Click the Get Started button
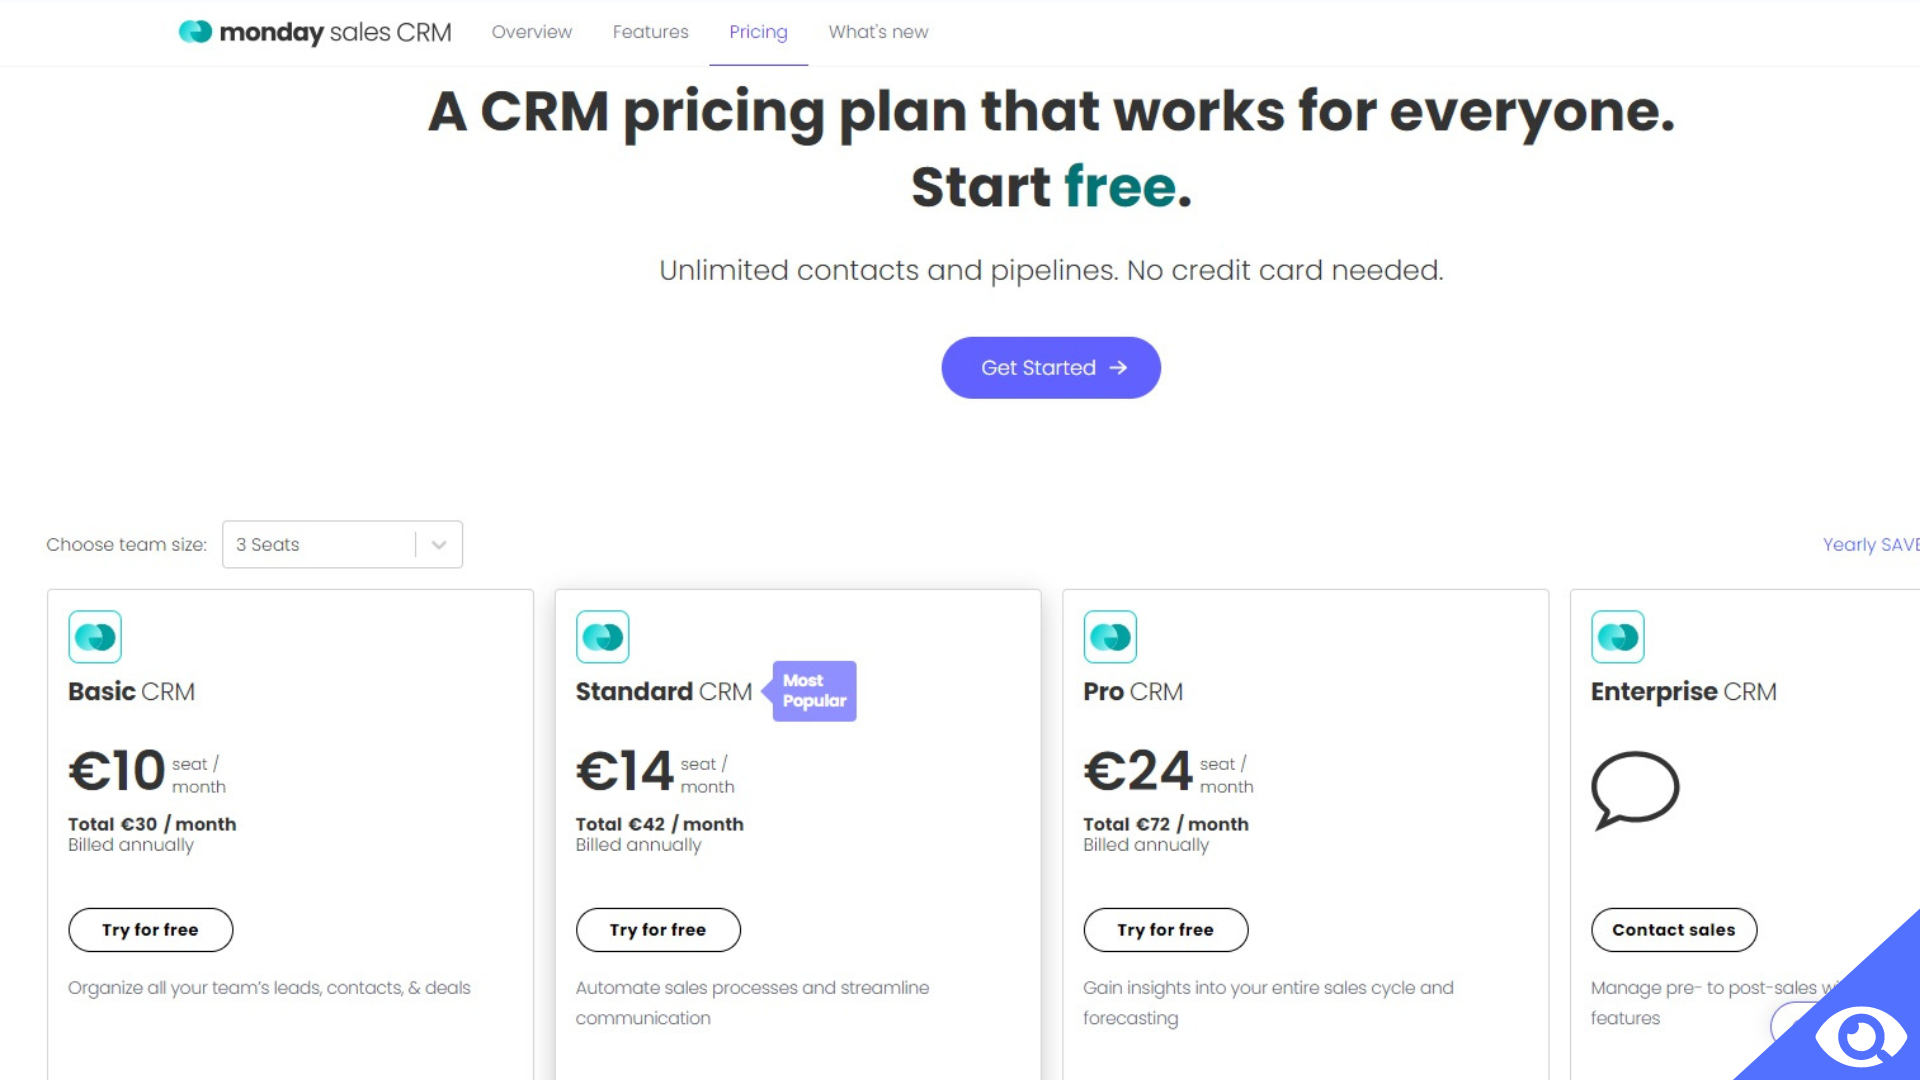1920x1080 pixels. 1050,367
